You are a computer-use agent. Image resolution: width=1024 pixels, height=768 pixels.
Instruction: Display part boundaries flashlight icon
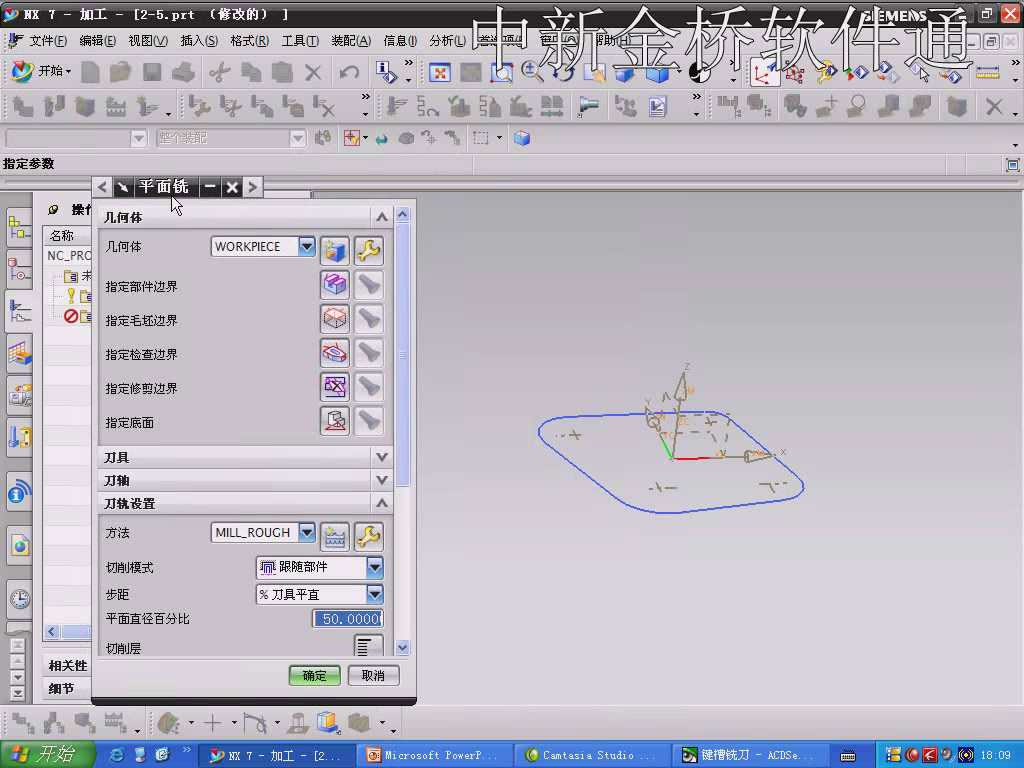(x=369, y=285)
